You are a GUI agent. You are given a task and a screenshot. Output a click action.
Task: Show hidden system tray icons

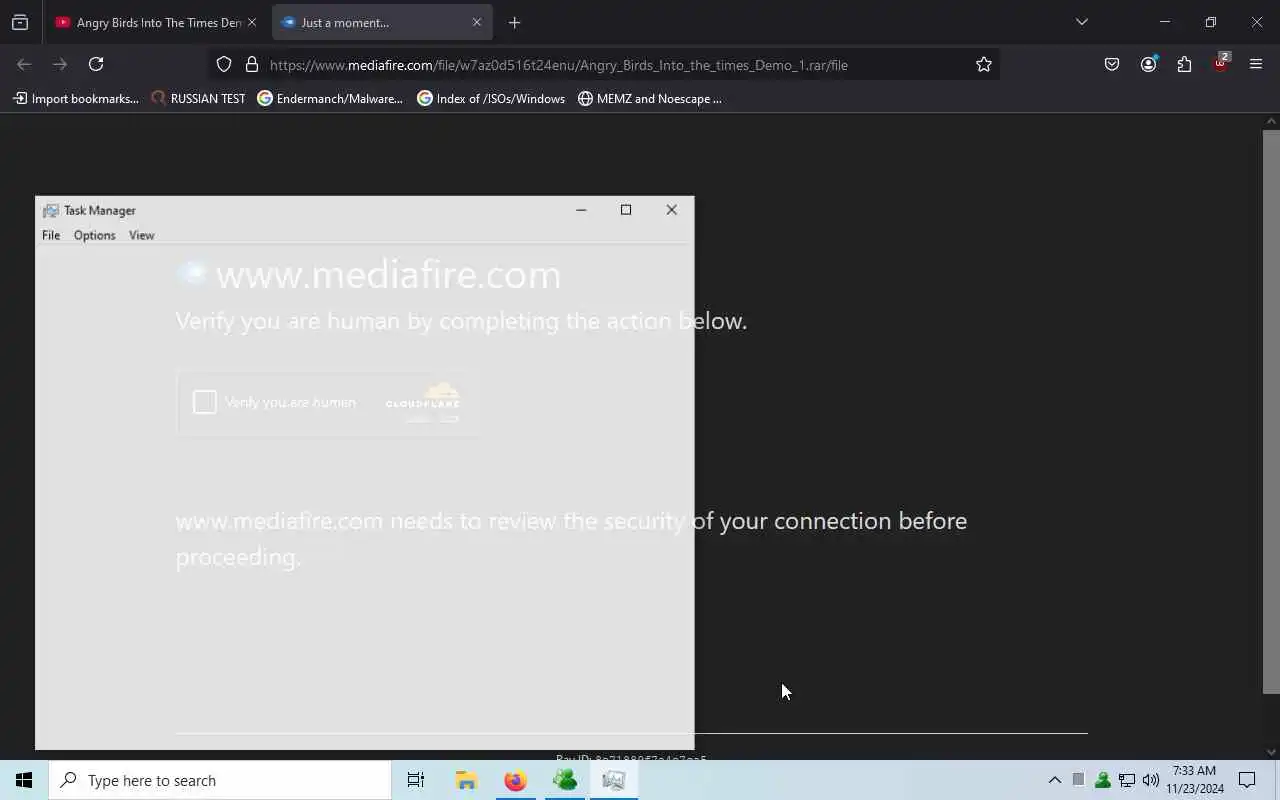tap(1054, 780)
